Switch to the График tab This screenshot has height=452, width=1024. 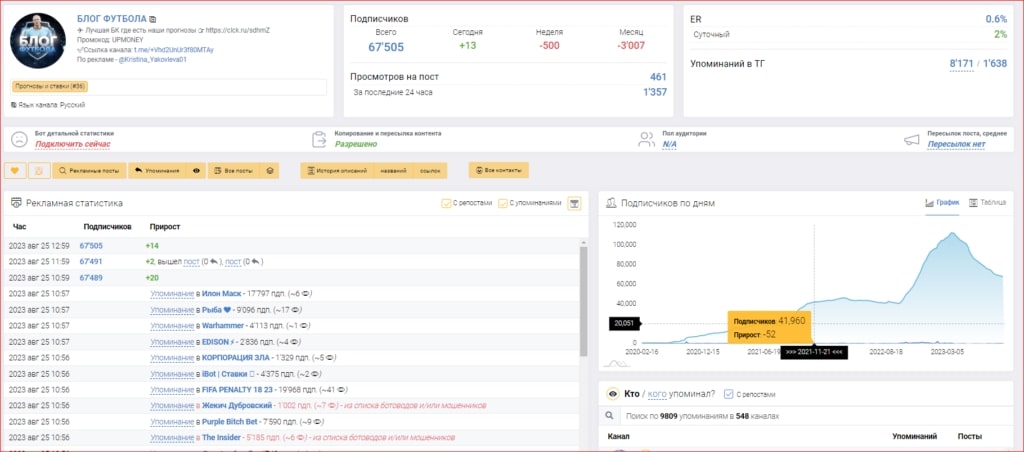pyautogui.click(x=942, y=202)
